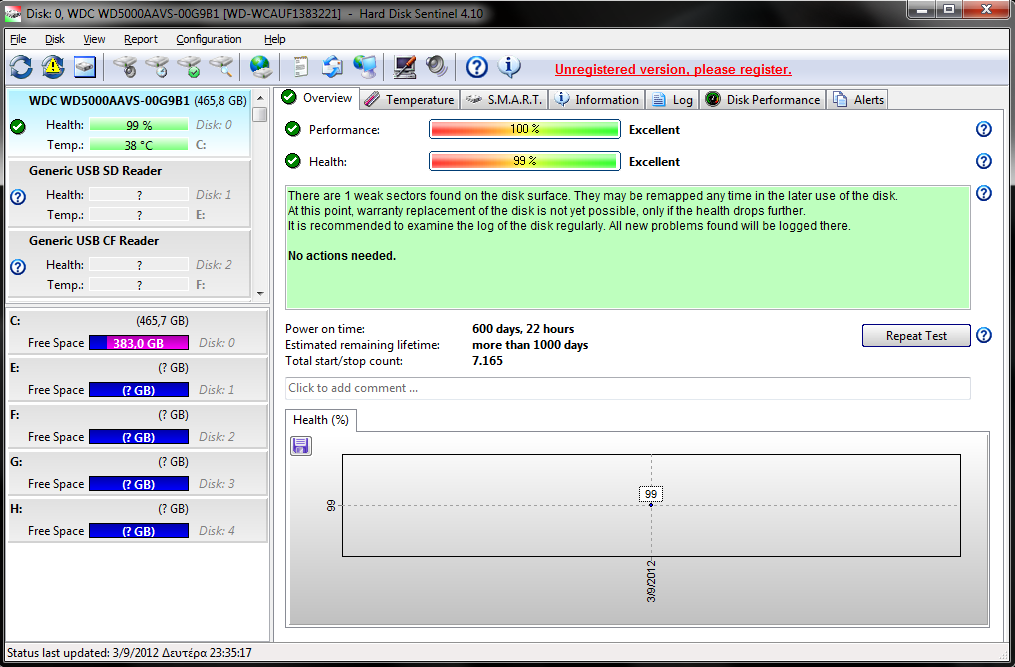
Task: Click help icon beside Performance bar
Action: pyautogui.click(x=983, y=130)
